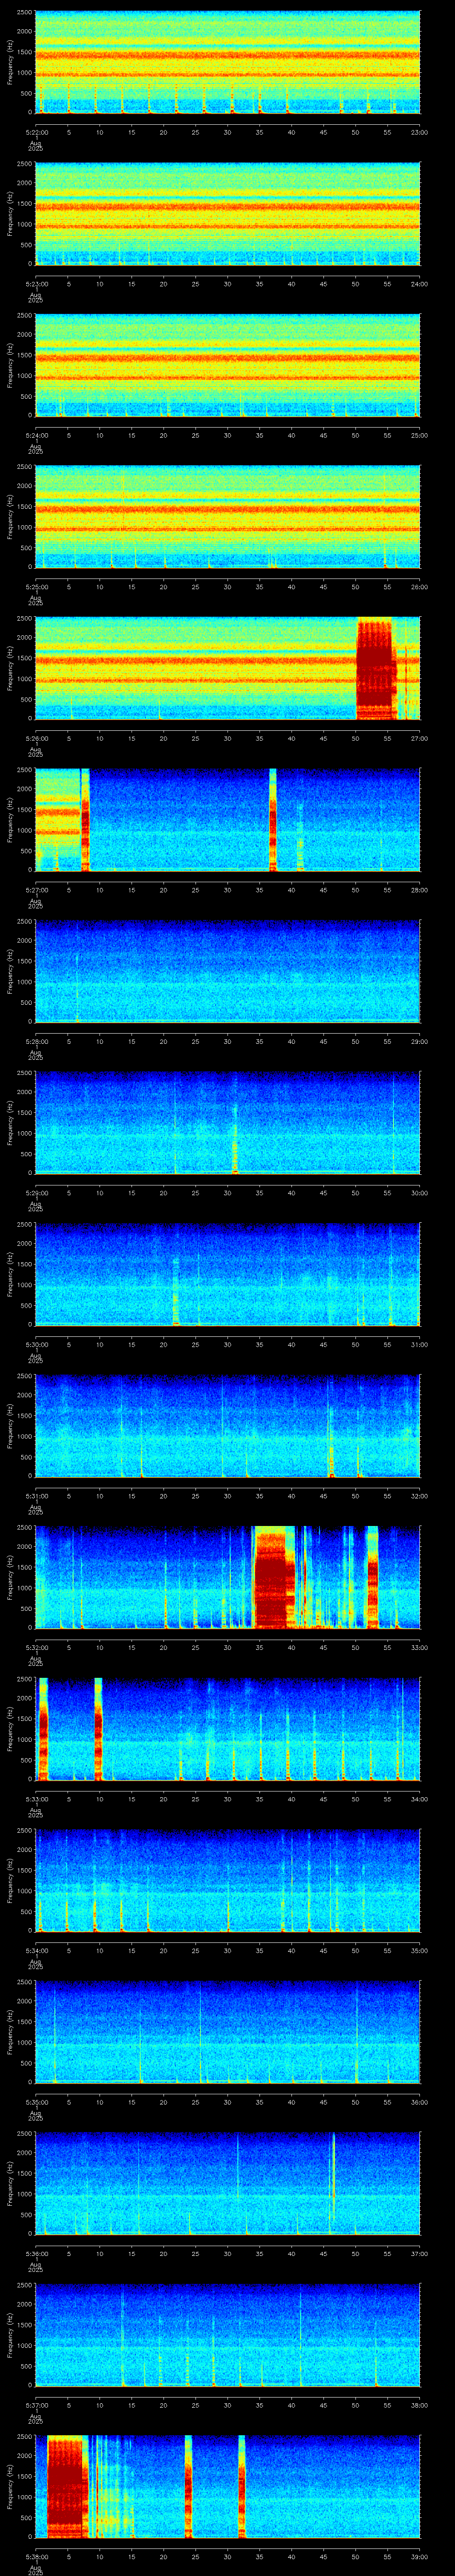Screen dimensions: 455x2576
Task: Select the spectrogram panel starting at 5:35:00
Action: [x=227, y=2032]
